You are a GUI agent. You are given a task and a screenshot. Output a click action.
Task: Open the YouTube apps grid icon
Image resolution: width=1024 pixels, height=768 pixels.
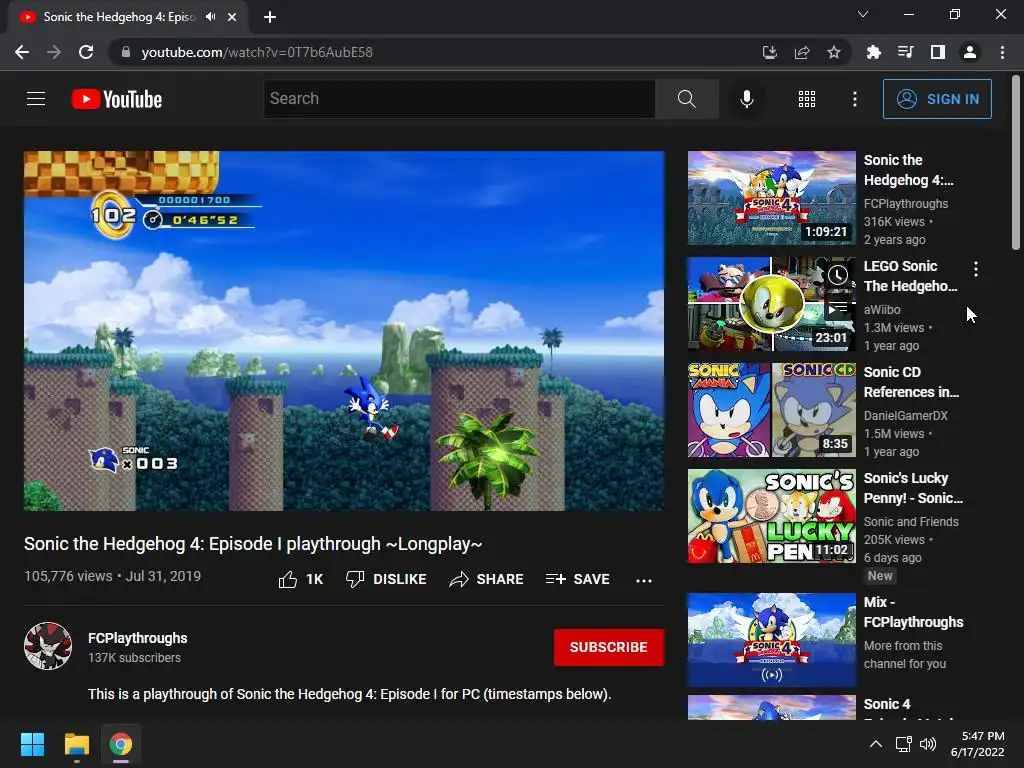807,99
